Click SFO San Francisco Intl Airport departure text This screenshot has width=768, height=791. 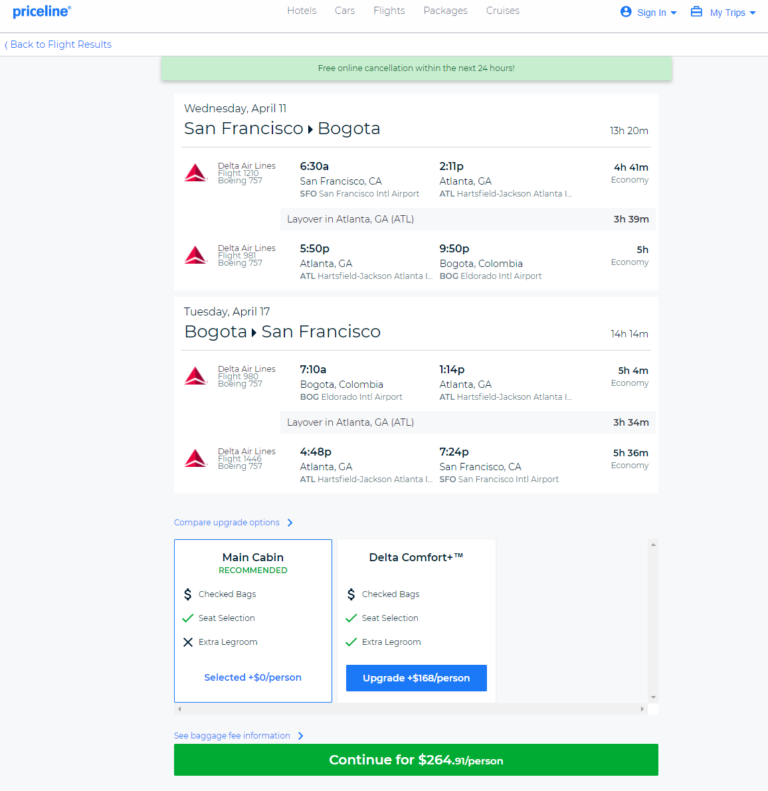tap(359, 194)
